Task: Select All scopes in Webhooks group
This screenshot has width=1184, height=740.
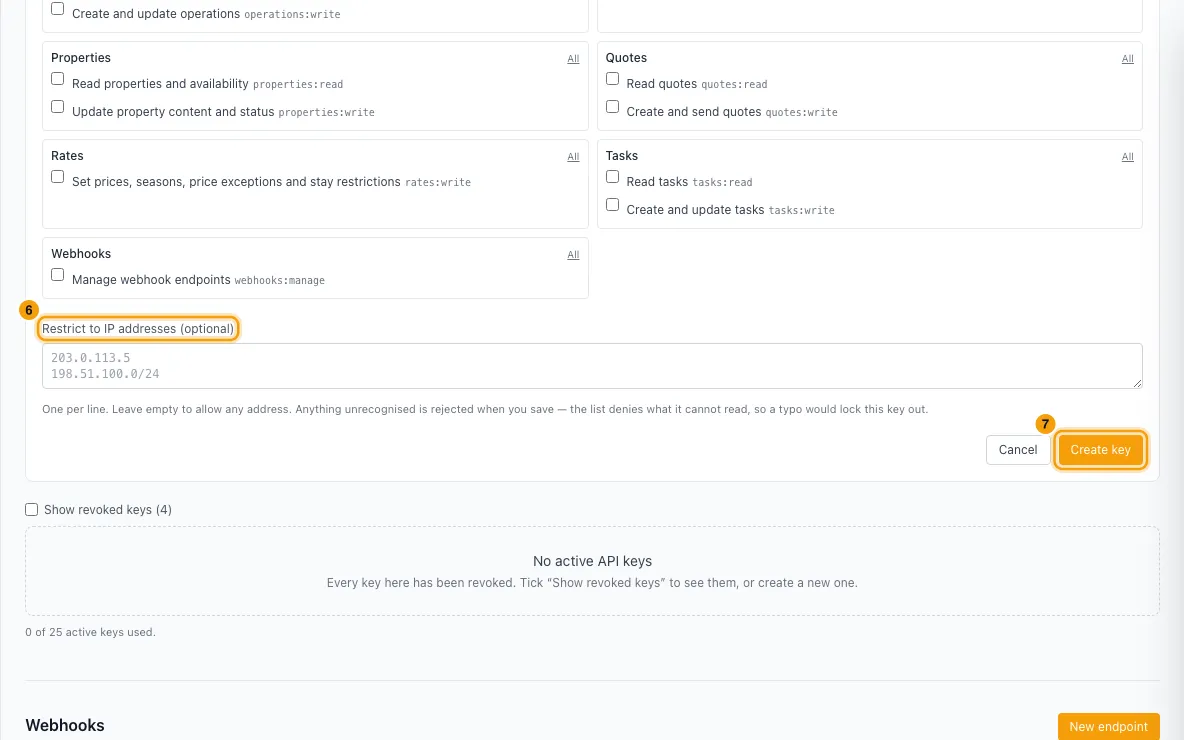Action: [573, 255]
